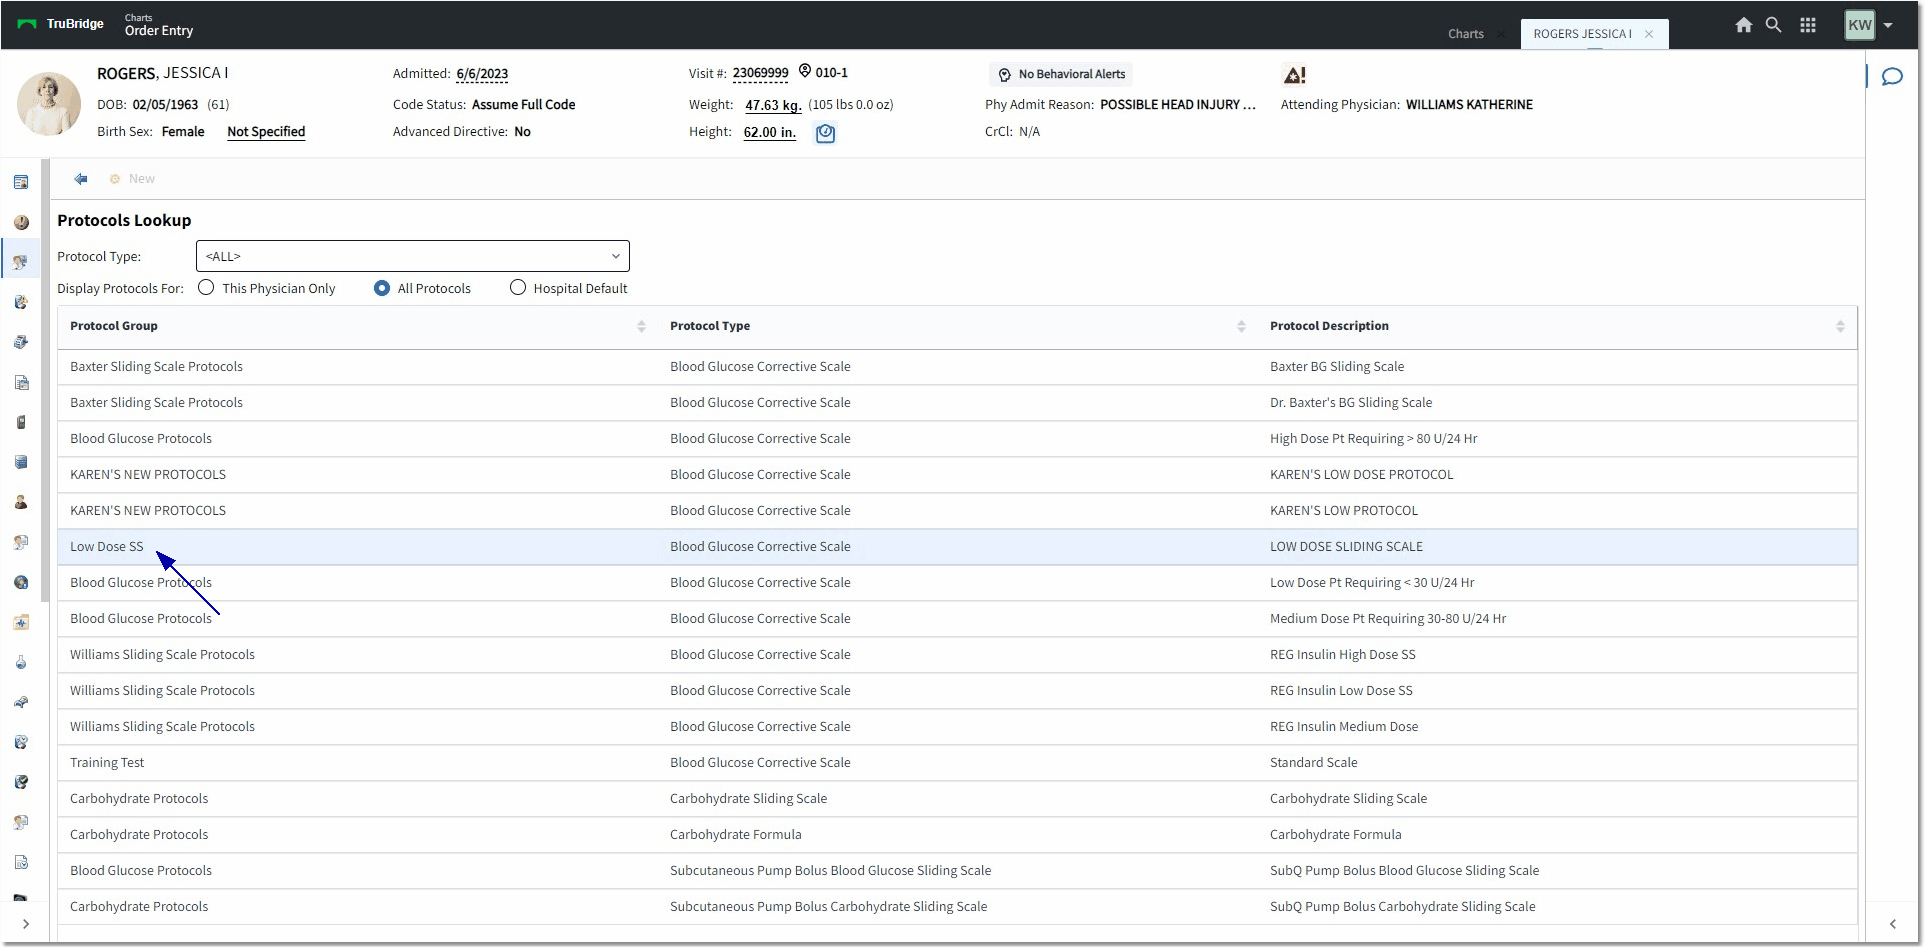Open the chat bubble panel
The image size is (1925, 949).
(x=1892, y=77)
